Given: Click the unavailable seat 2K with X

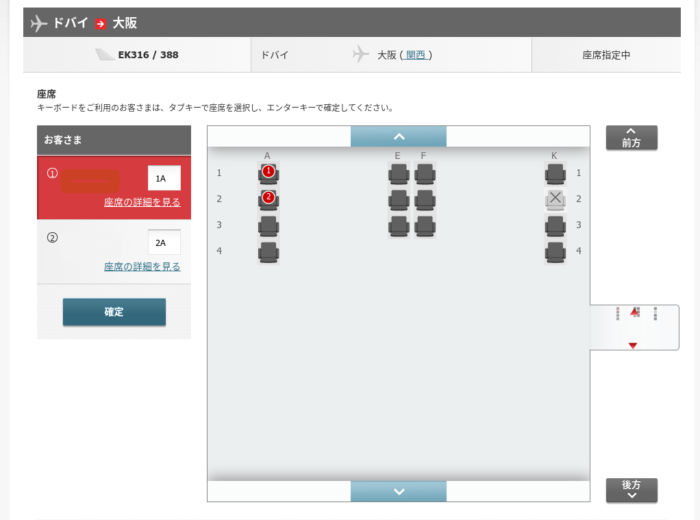Looking at the screenshot, I should [555, 200].
